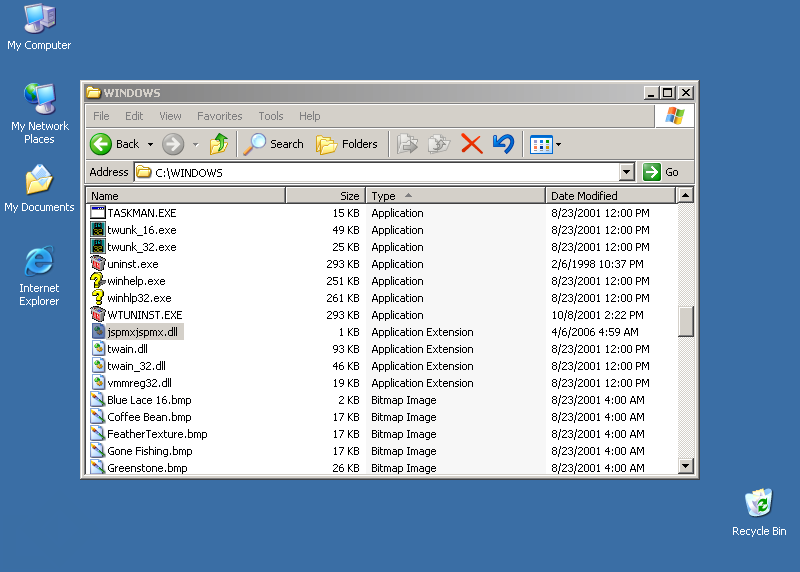Click the blue Undo arrow icon
800x572 pixels.
pos(504,144)
